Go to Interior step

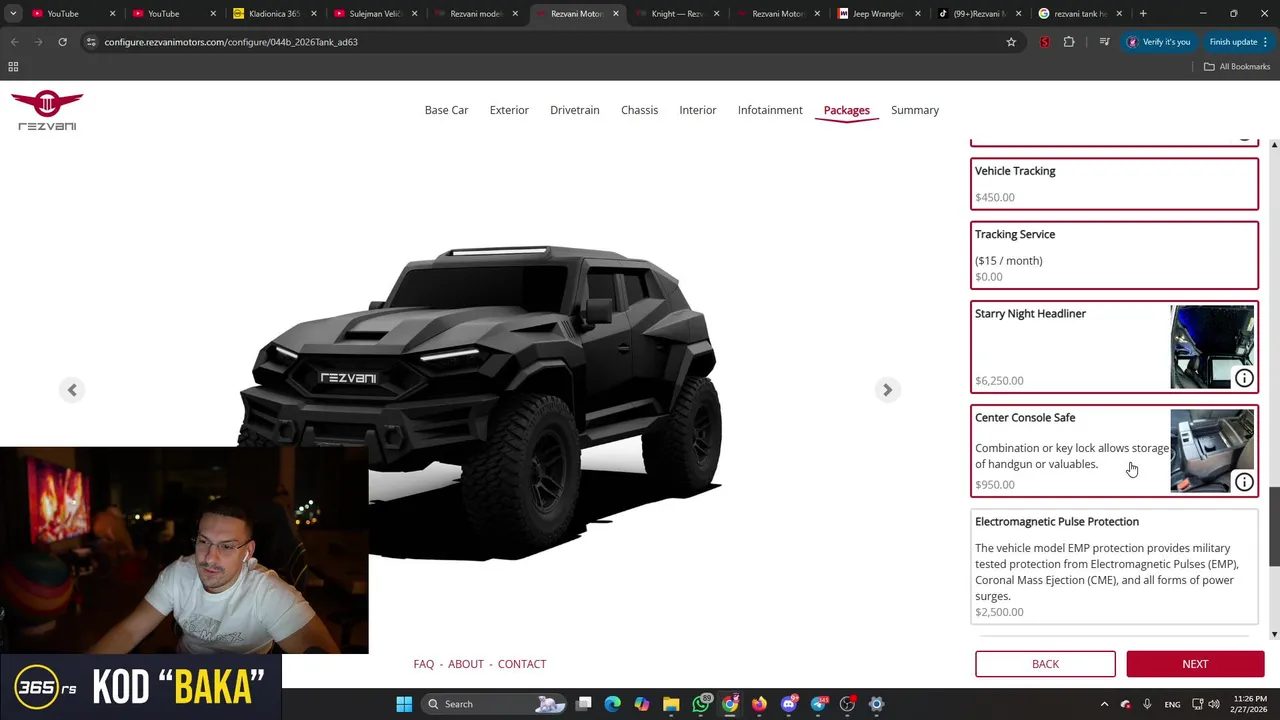coord(698,110)
